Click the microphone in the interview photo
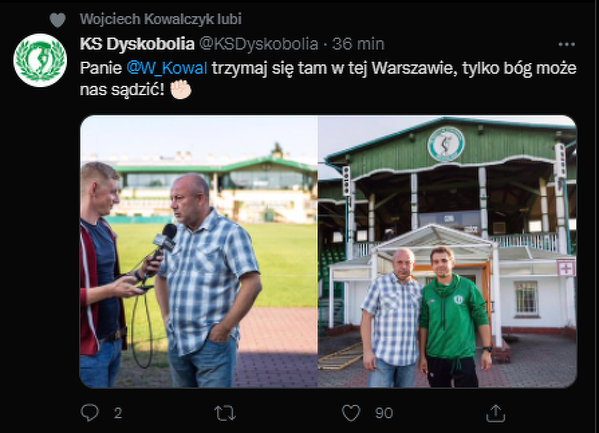 (x=165, y=238)
